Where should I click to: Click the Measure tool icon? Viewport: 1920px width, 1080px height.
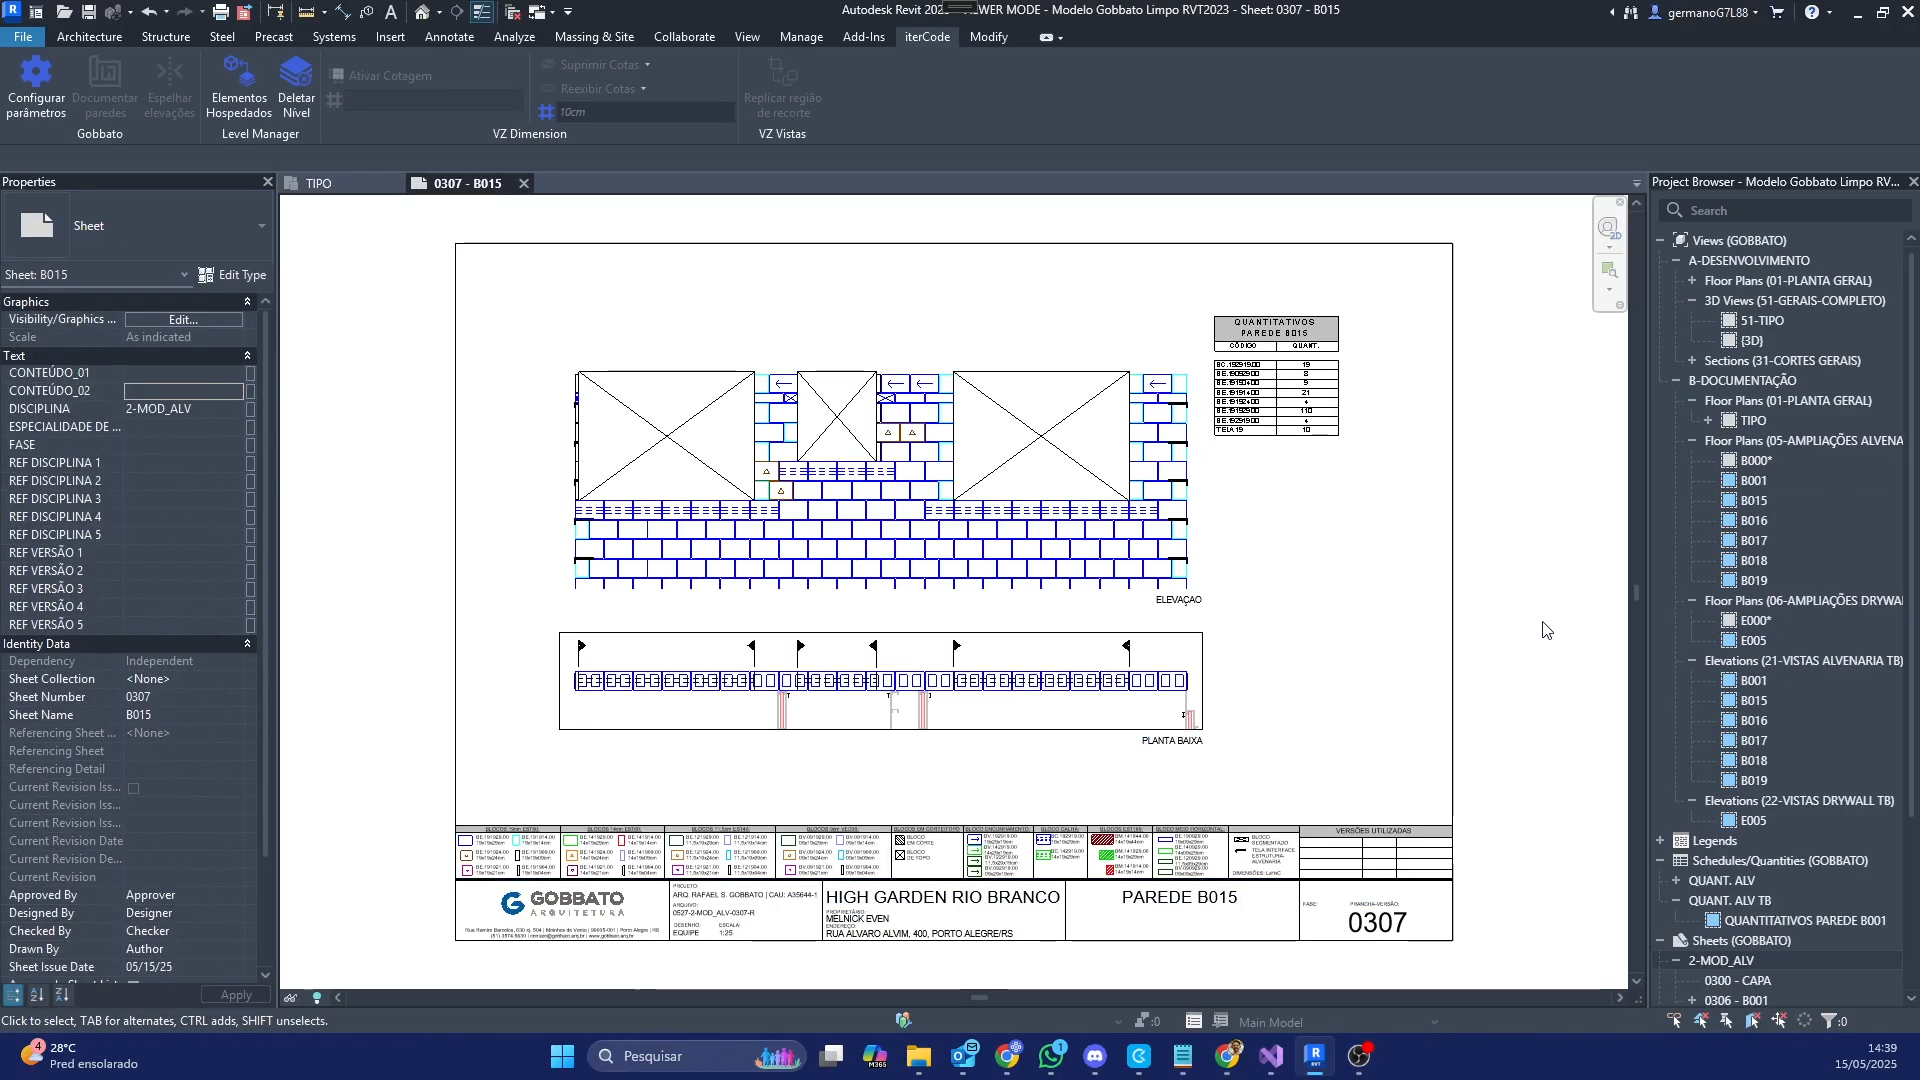click(x=307, y=12)
